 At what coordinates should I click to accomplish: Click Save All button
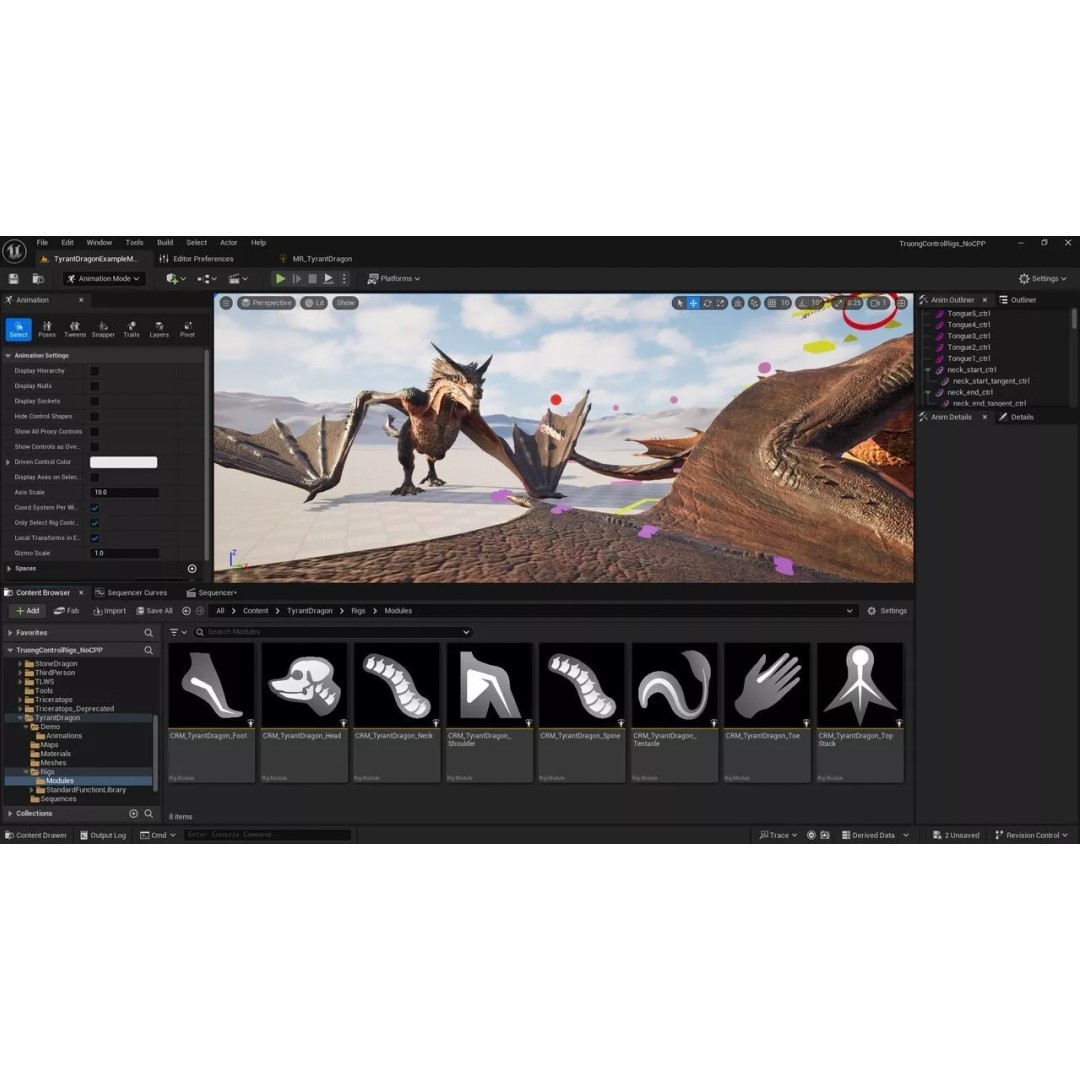point(154,611)
